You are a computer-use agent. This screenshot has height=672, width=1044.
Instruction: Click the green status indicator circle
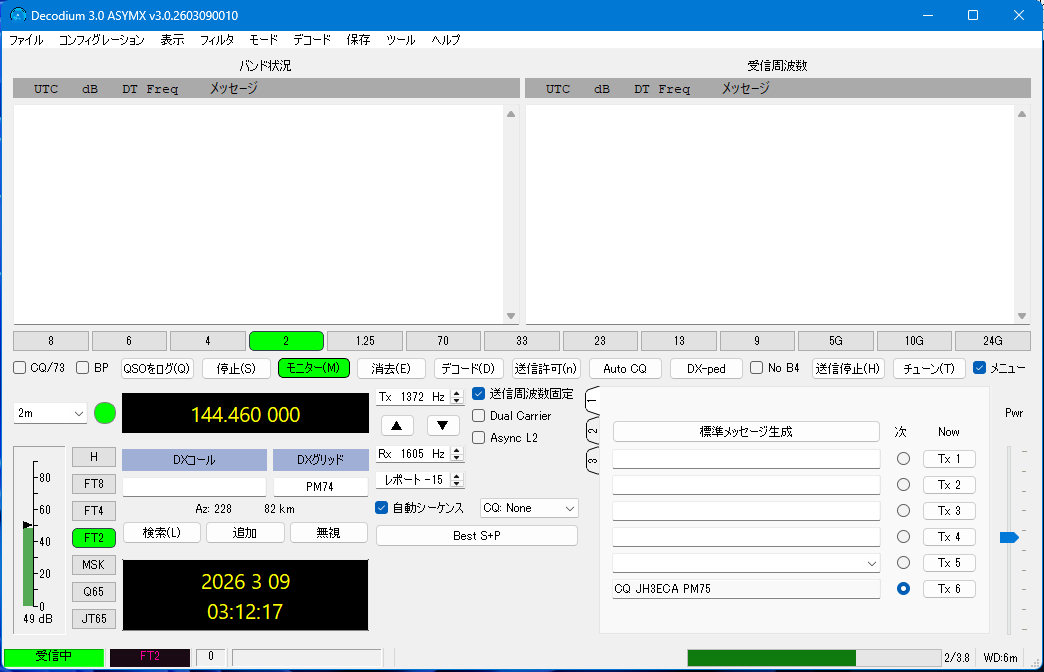[105, 413]
